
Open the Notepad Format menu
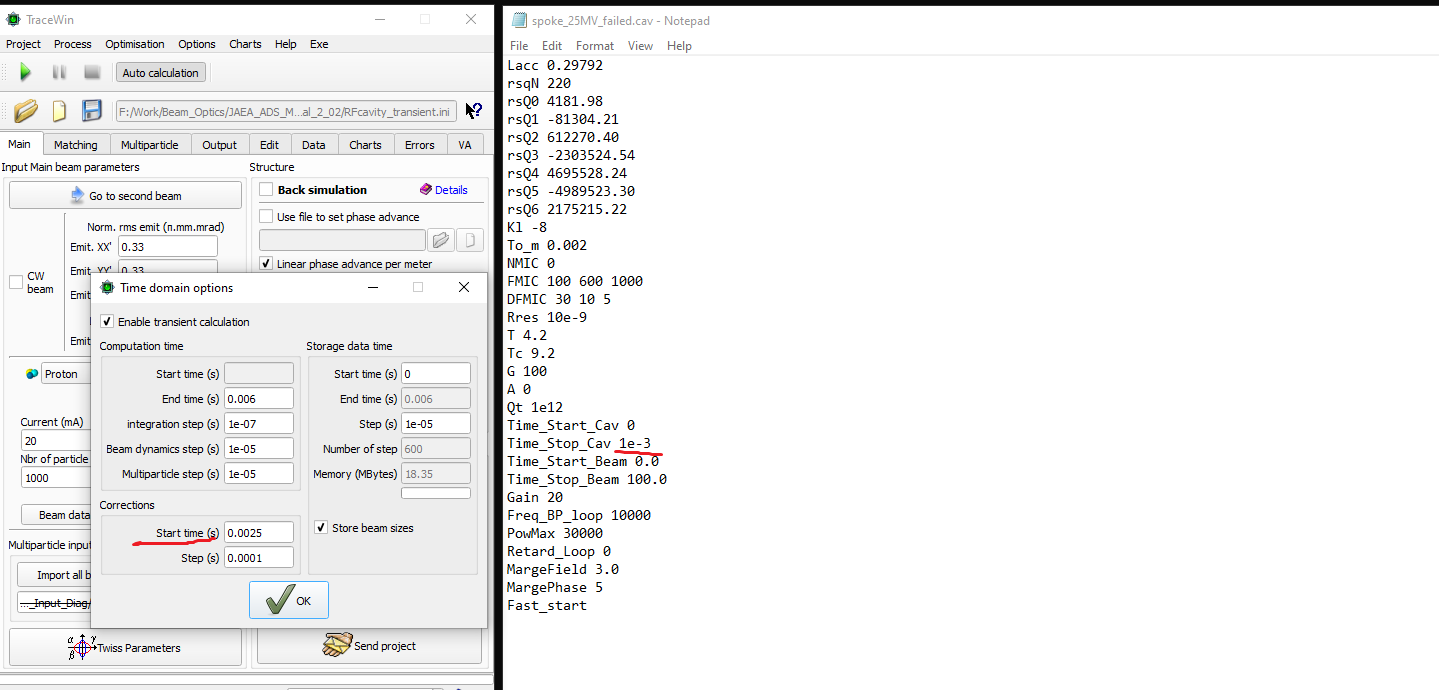(x=595, y=46)
